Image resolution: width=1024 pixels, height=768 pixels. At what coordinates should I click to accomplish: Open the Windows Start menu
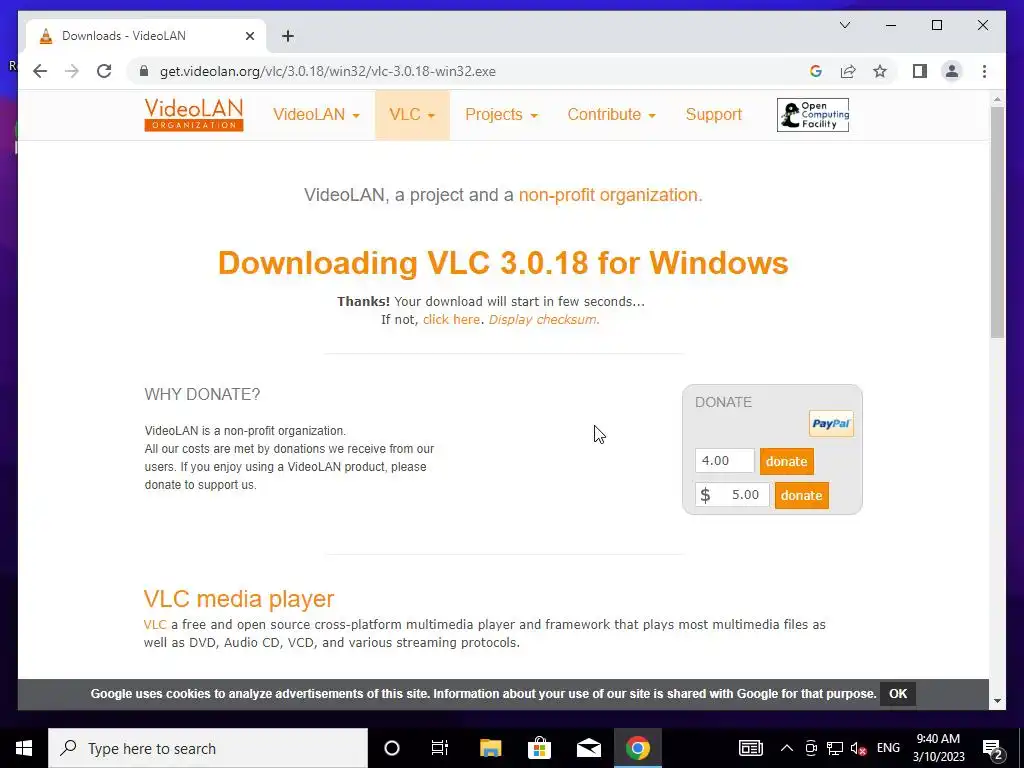click(x=24, y=748)
